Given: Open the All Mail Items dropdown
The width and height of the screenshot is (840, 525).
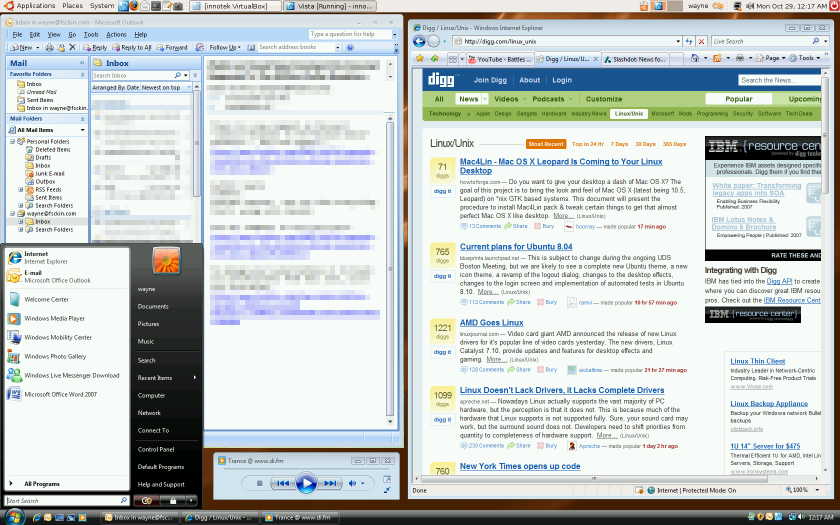Looking at the screenshot, I should pos(82,130).
